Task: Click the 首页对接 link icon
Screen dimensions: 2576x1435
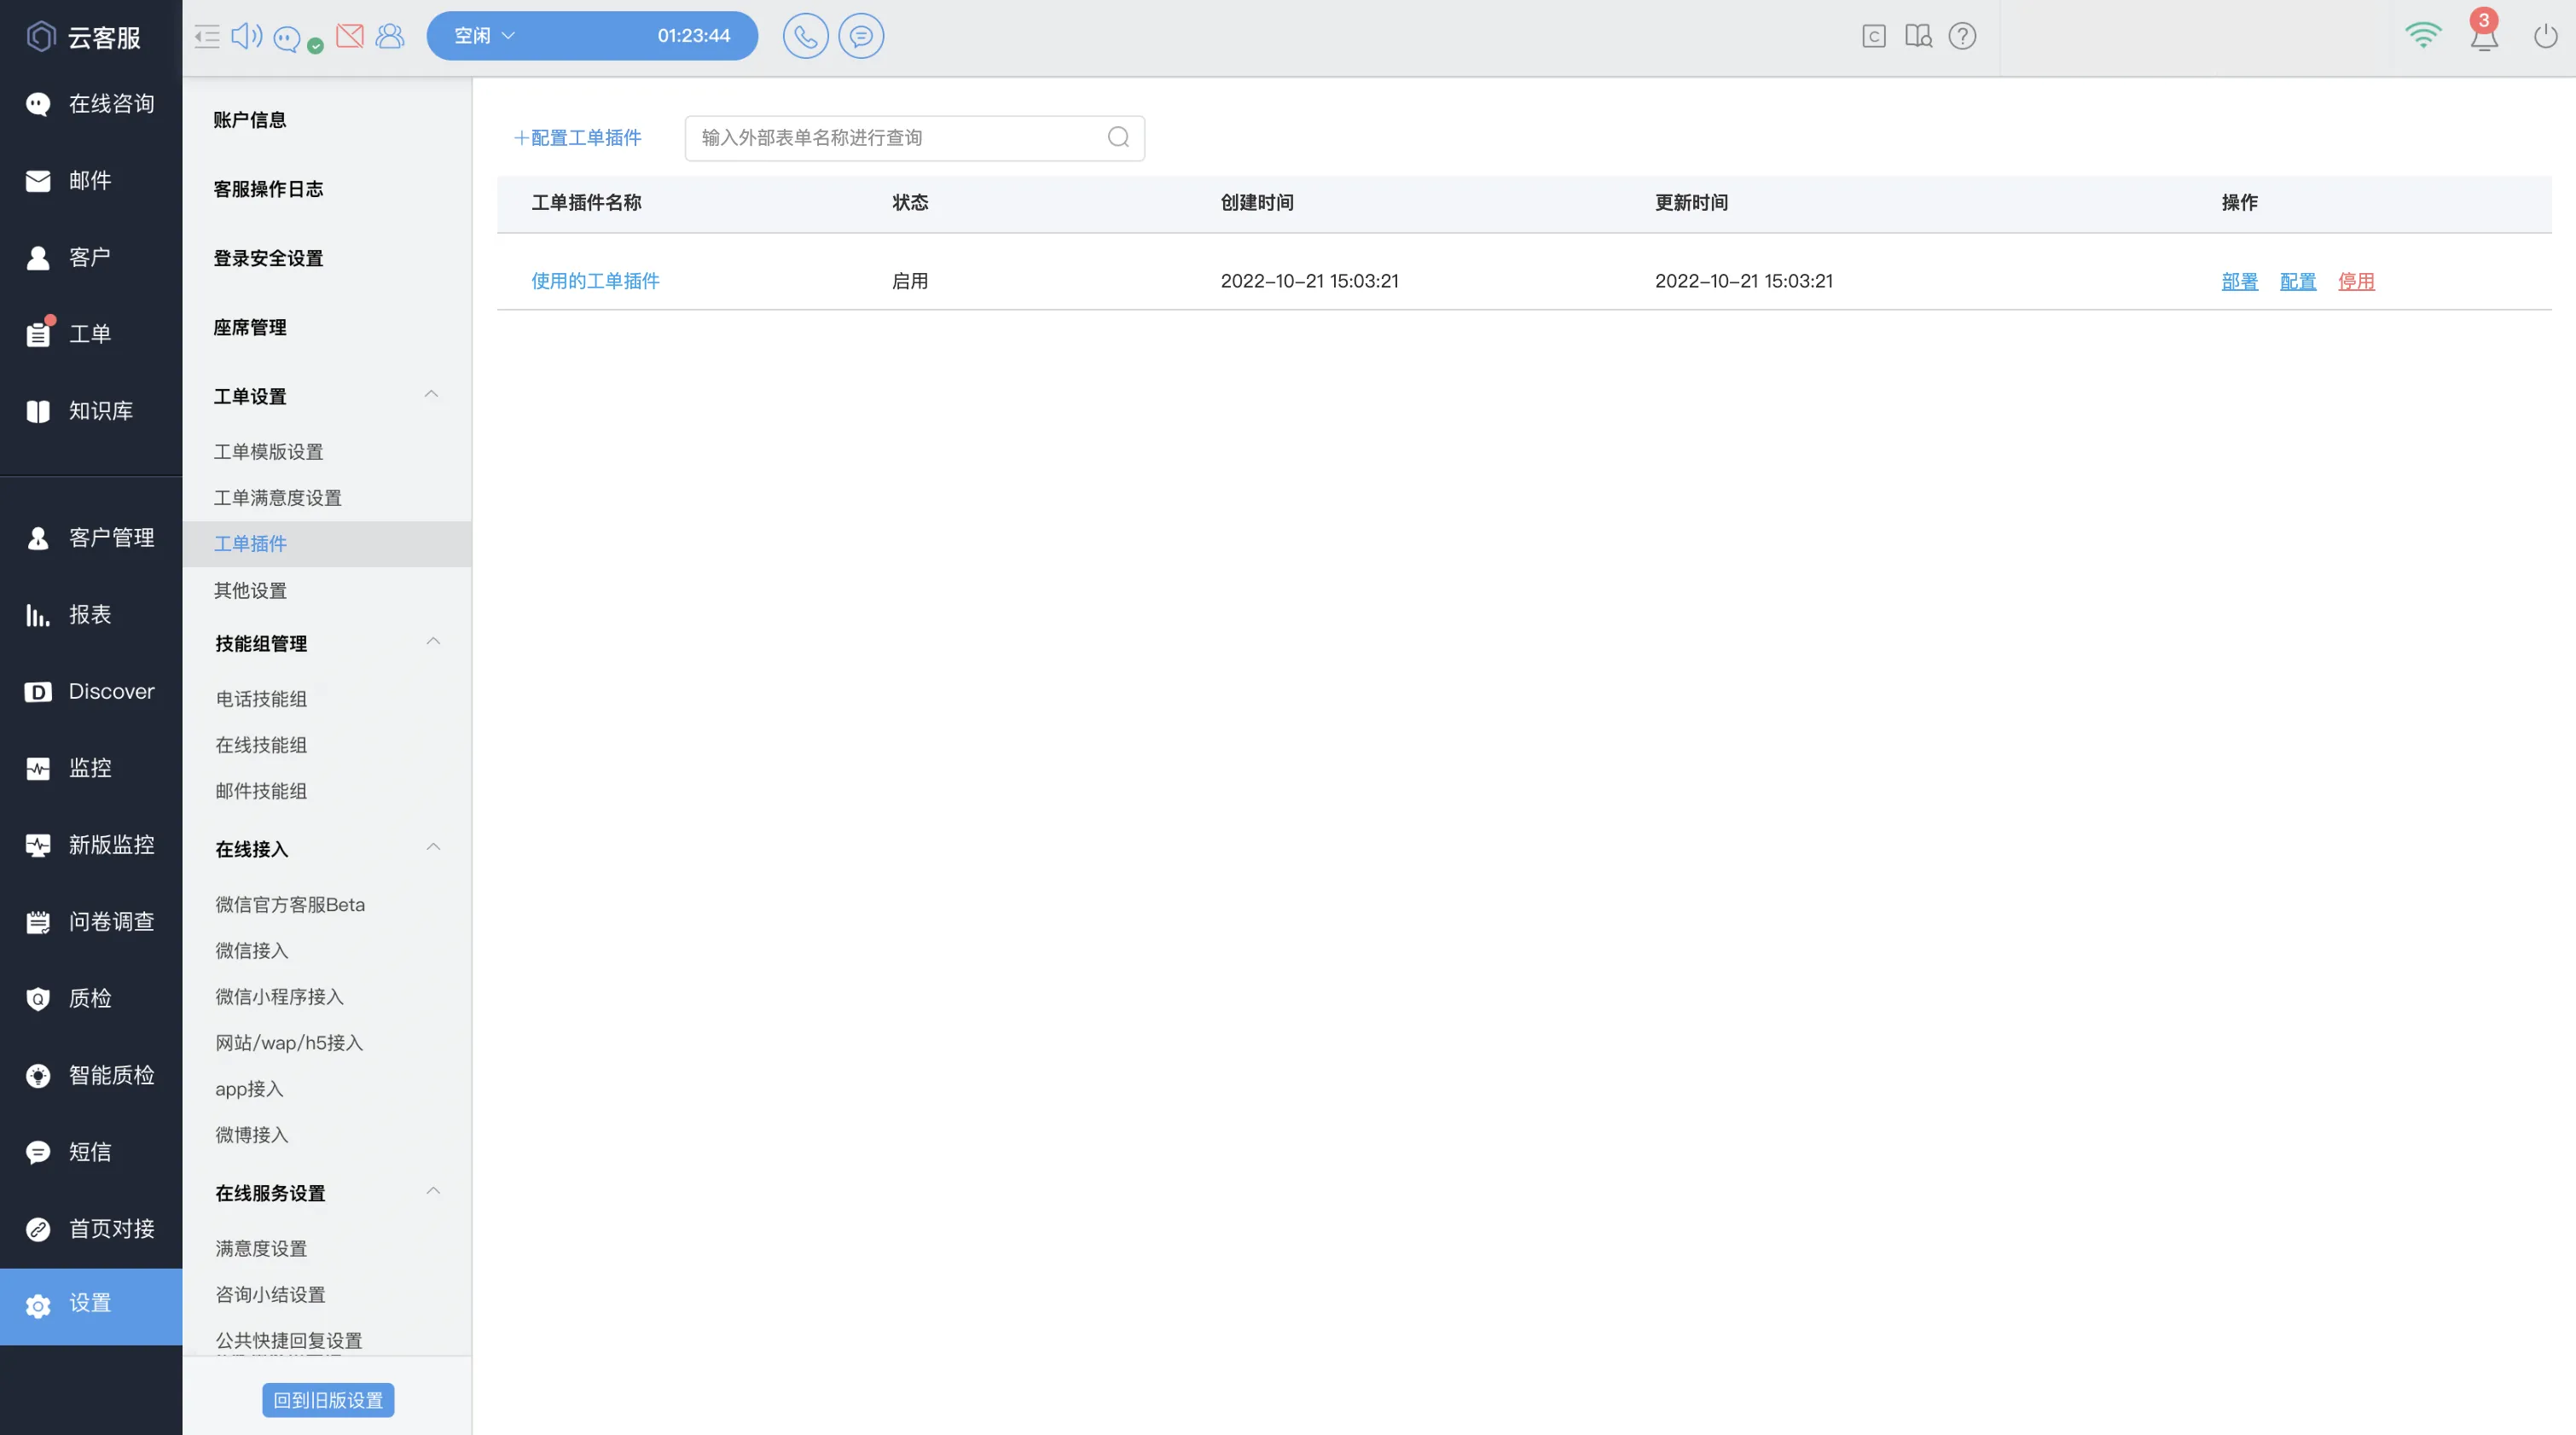Action: pyautogui.click(x=38, y=1229)
